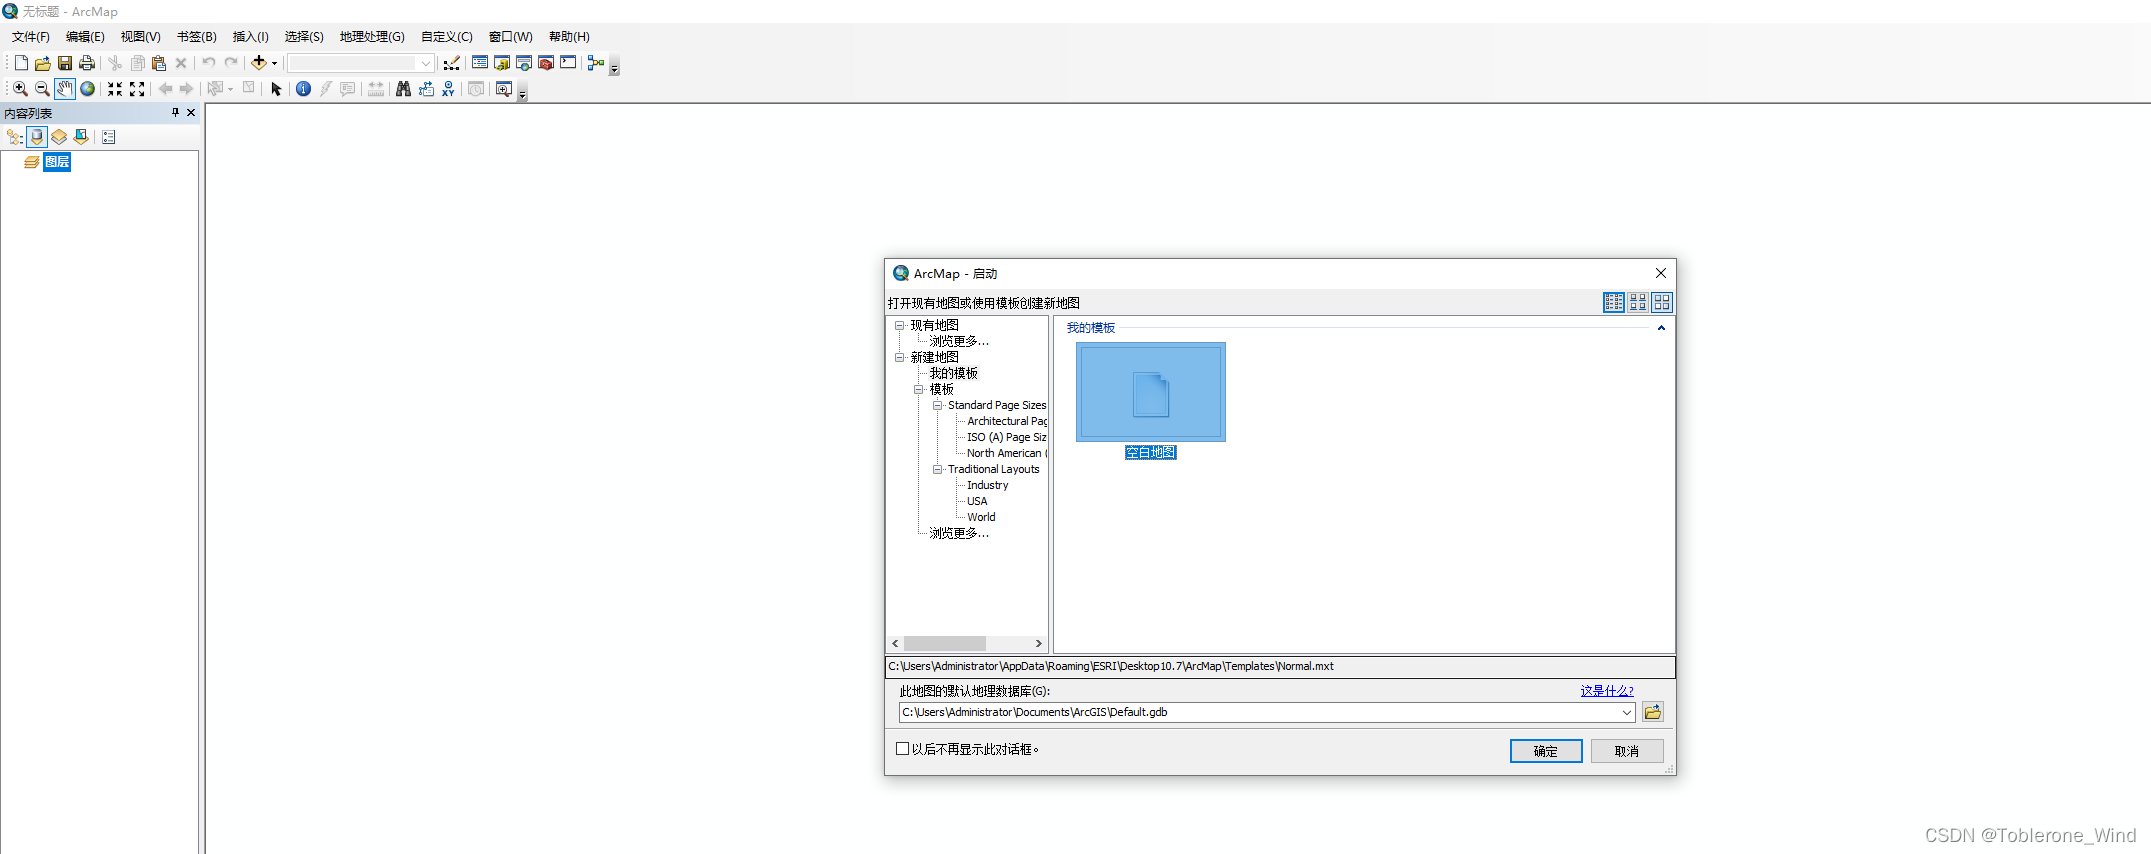2151x854 pixels.
Task: Select the 图层 data frame in contents
Action: (57, 162)
